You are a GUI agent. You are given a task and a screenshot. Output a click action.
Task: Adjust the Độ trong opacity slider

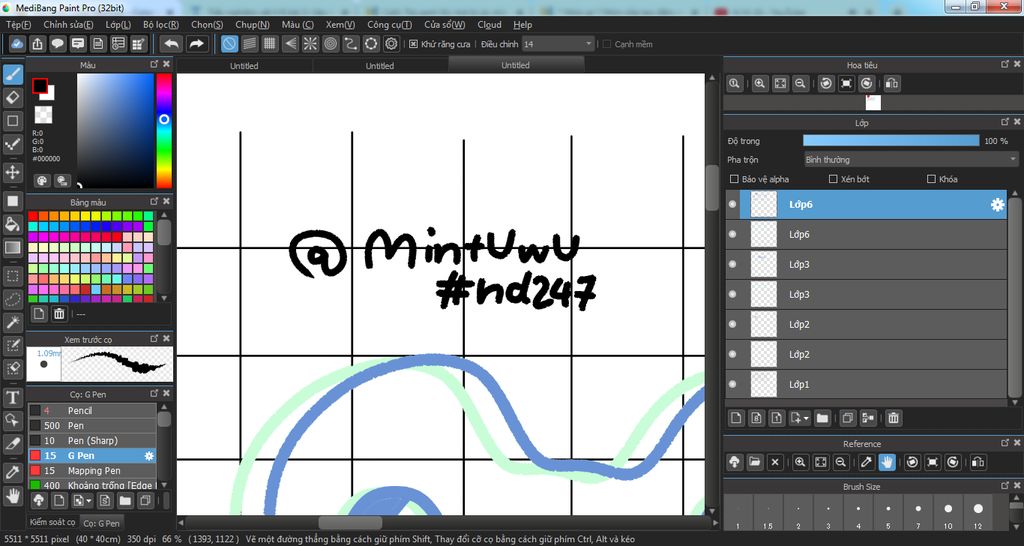pos(891,140)
